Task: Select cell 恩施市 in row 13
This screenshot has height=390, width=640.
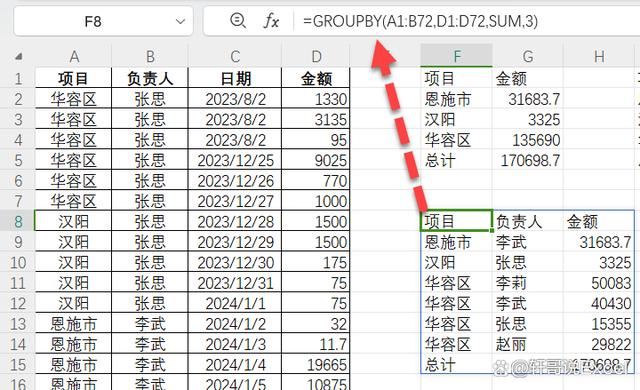Action: click(x=73, y=324)
